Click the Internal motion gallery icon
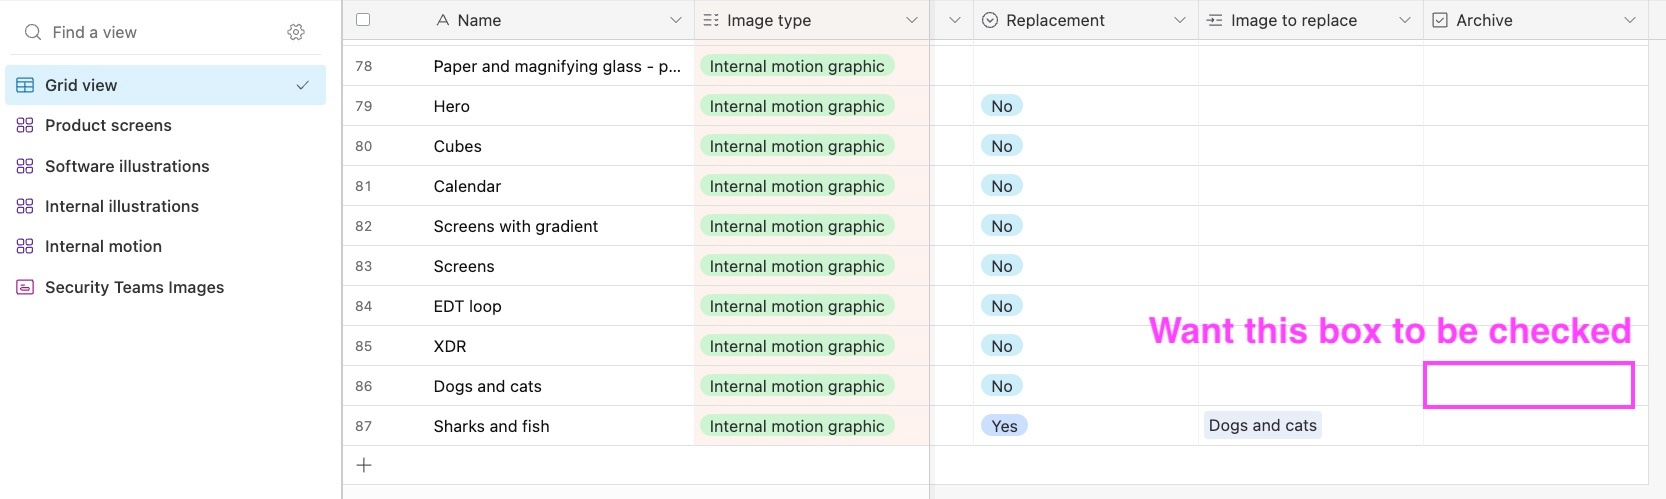Image resolution: width=1666 pixels, height=499 pixels. [x=25, y=246]
